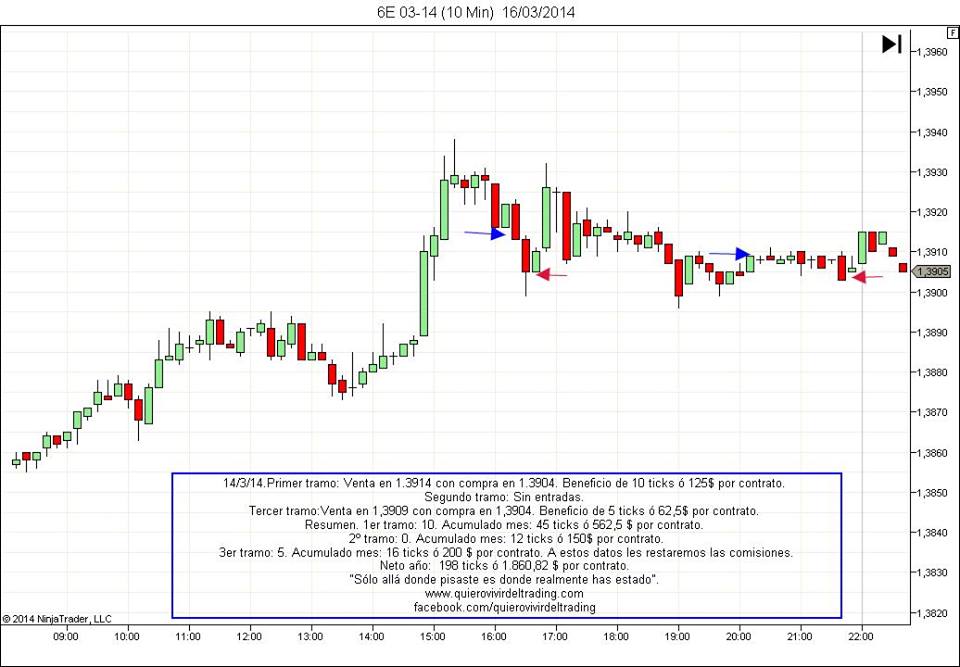Click the 15:00 label on time axis
960x667 pixels.
[432, 635]
